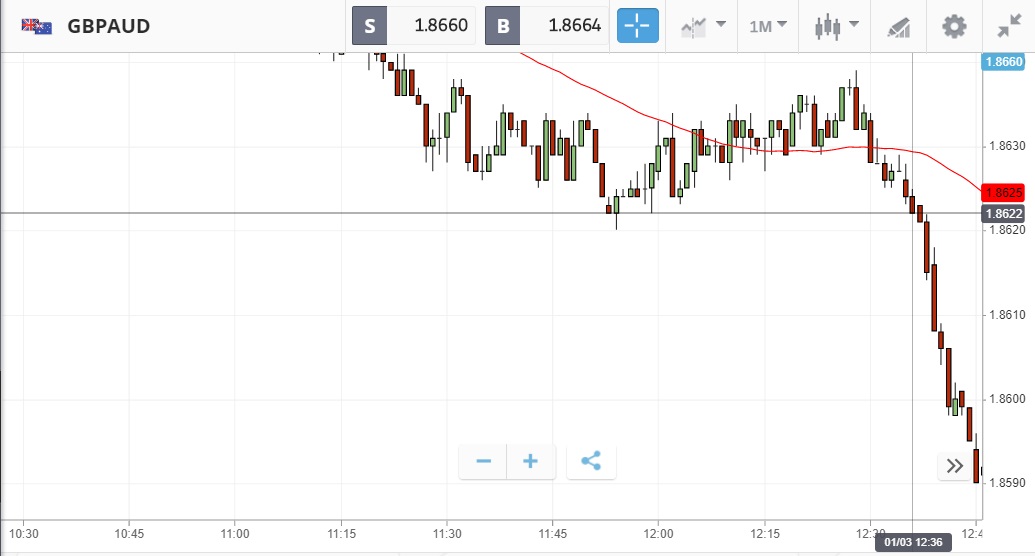Click the GBPAUD instrument name
Viewport: 1035px width, 556px height.
(x=109, y=26)
